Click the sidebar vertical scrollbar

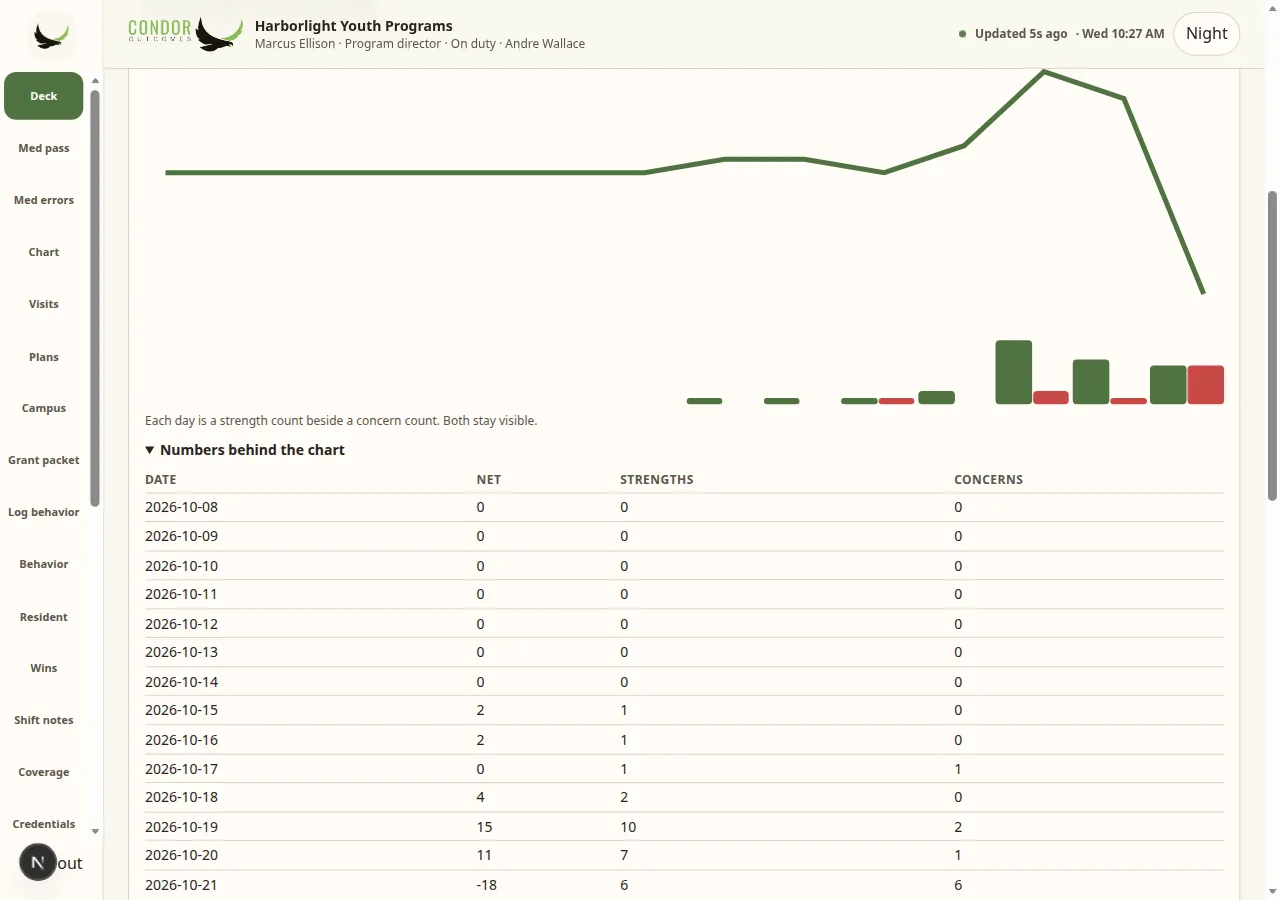click(95, 298)
